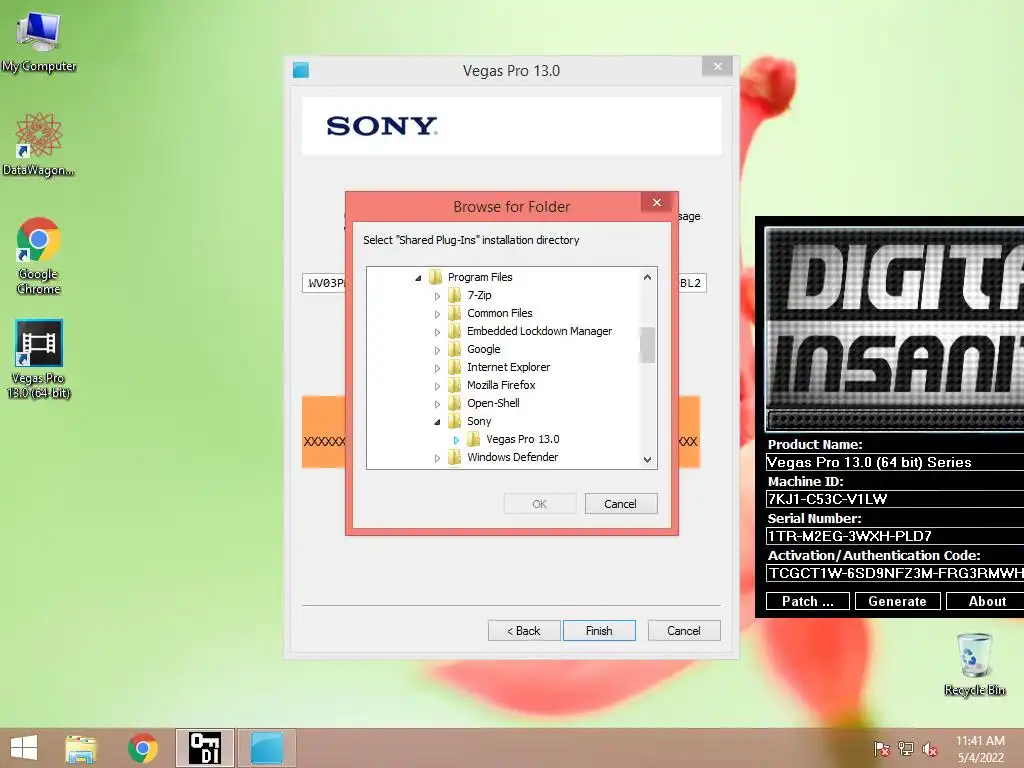Open the DataWagon desktop shortcut
The height and width of the screenshot is (768, 1024).
pyautogui.click(x=39, y=144)
